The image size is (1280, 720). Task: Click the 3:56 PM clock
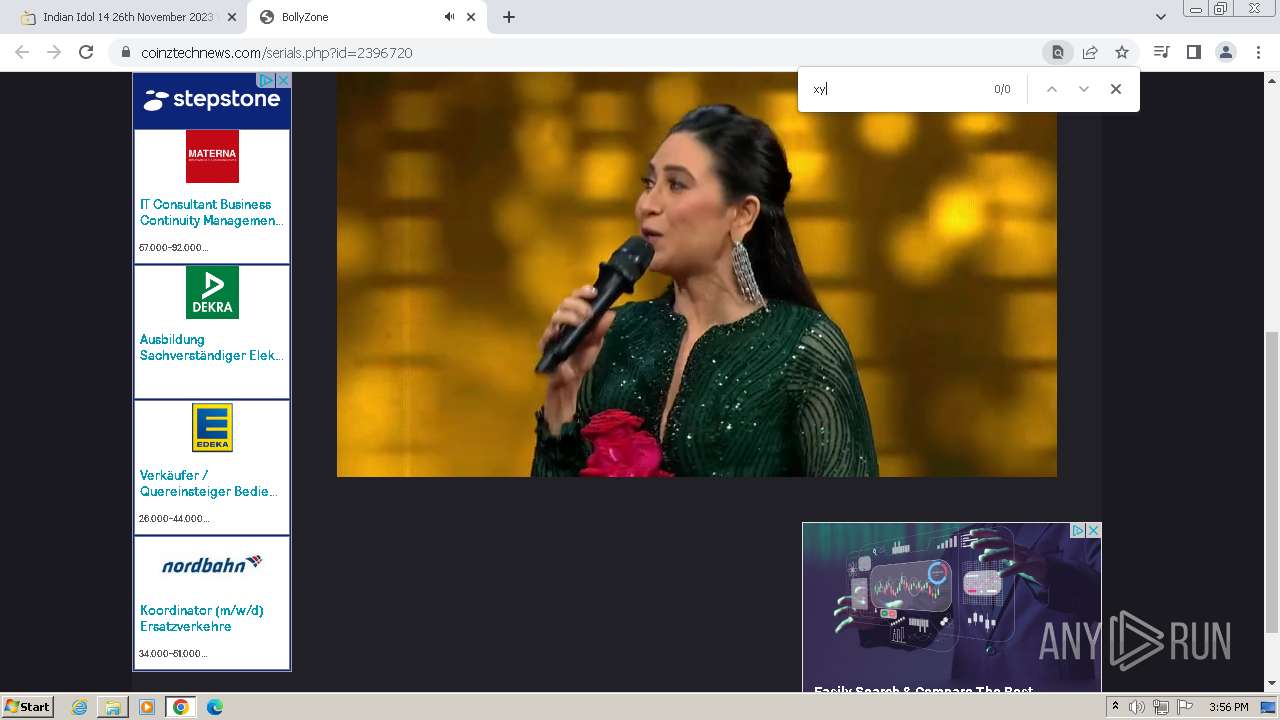(1228, 707)
